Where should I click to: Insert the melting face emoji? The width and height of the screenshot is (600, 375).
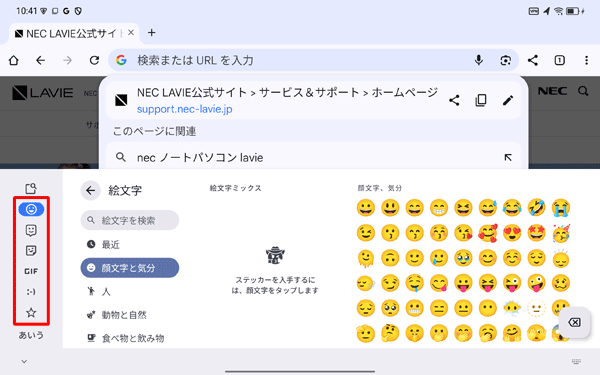click(x=366, y=258)
